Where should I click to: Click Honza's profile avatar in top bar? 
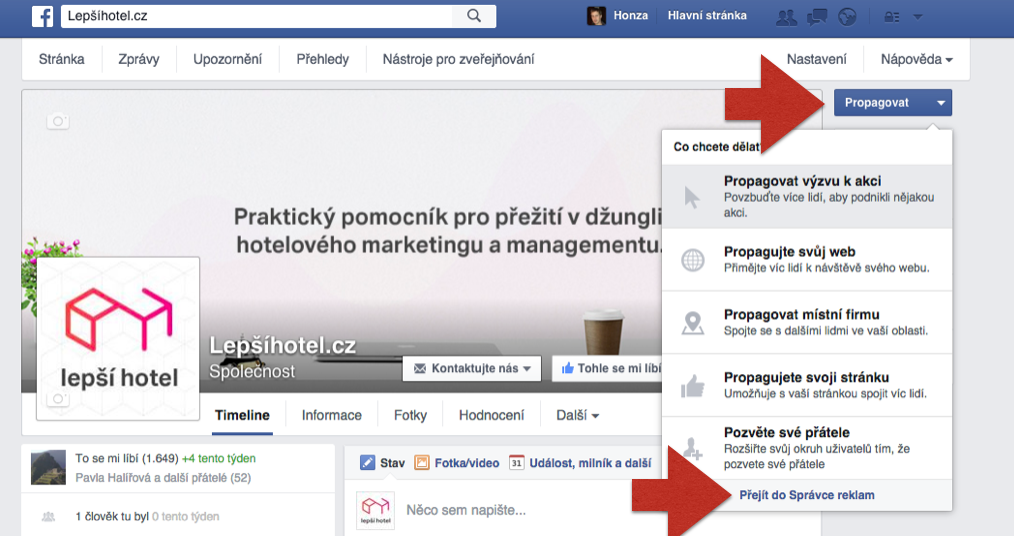[596, 16]
